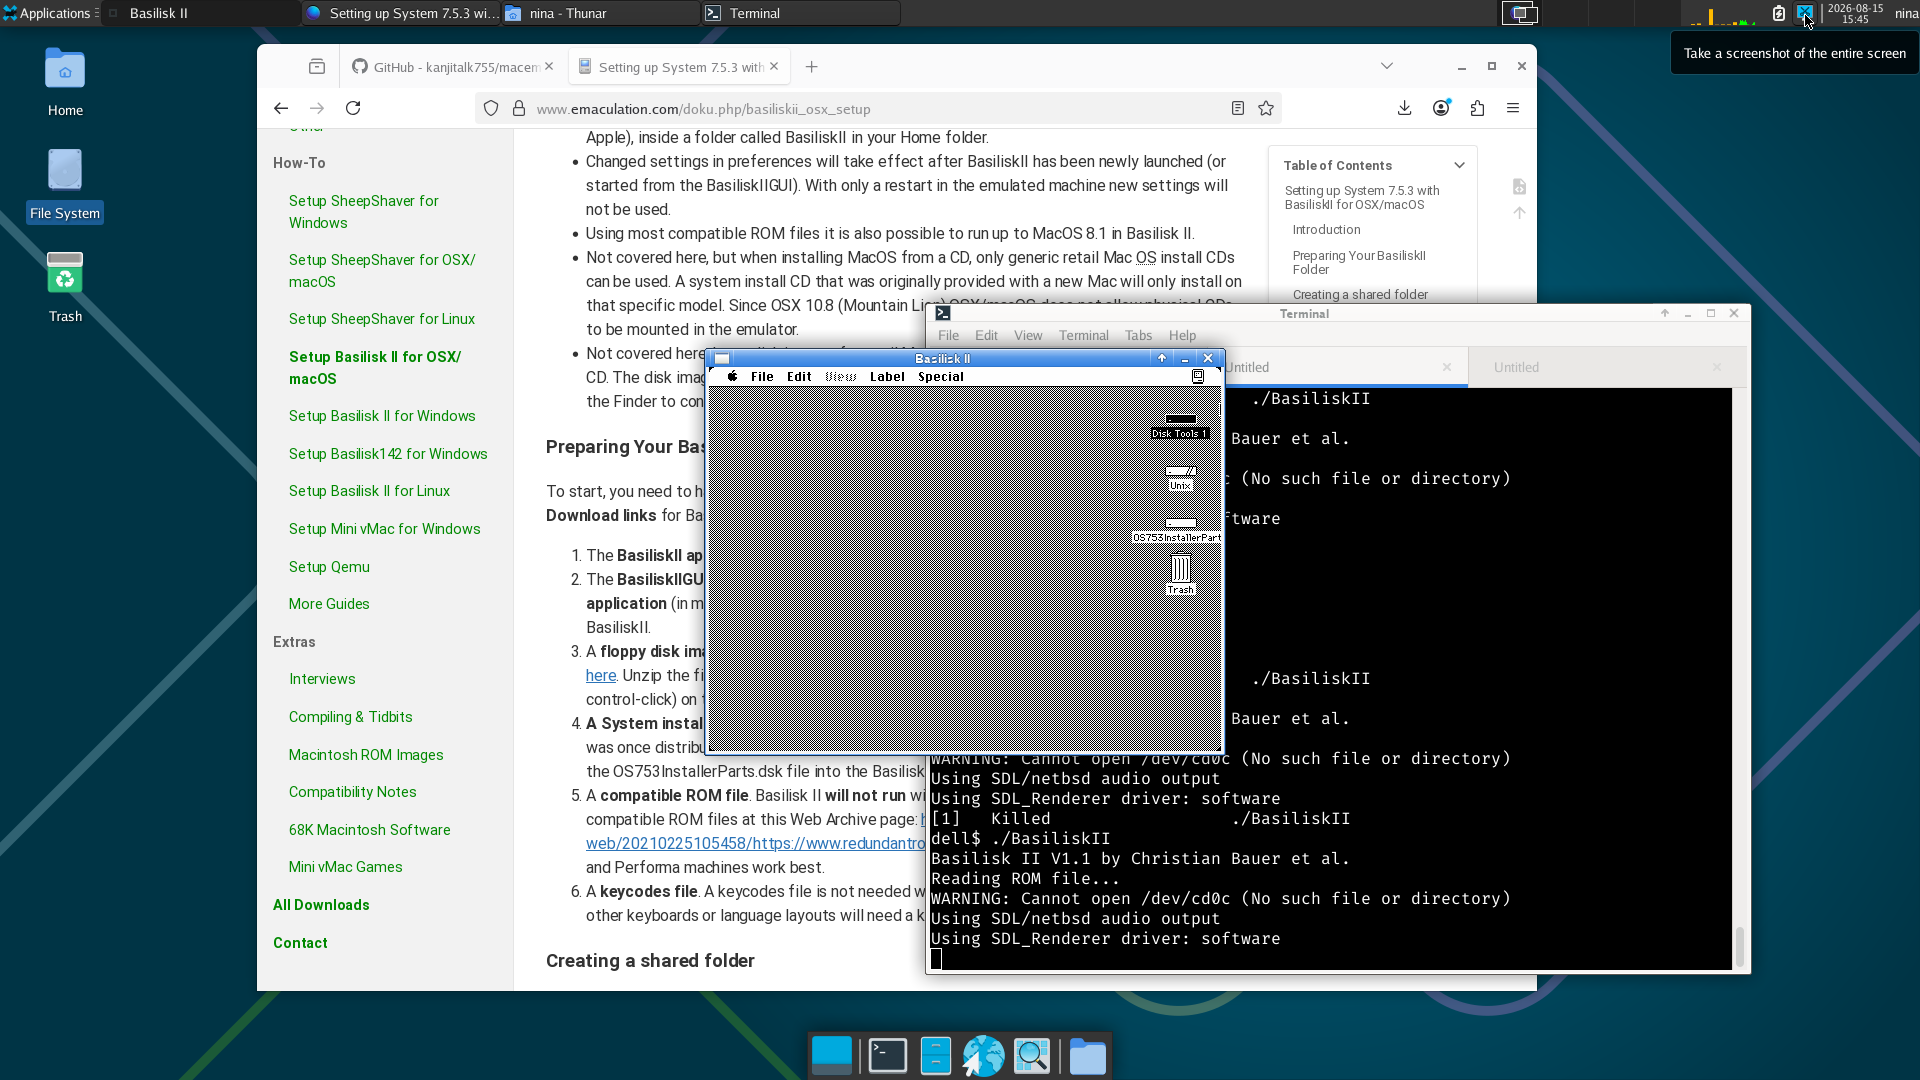The image size is (1920, 1080).
Task: Open the Compatibility Notes link
Action: (352, 792)
